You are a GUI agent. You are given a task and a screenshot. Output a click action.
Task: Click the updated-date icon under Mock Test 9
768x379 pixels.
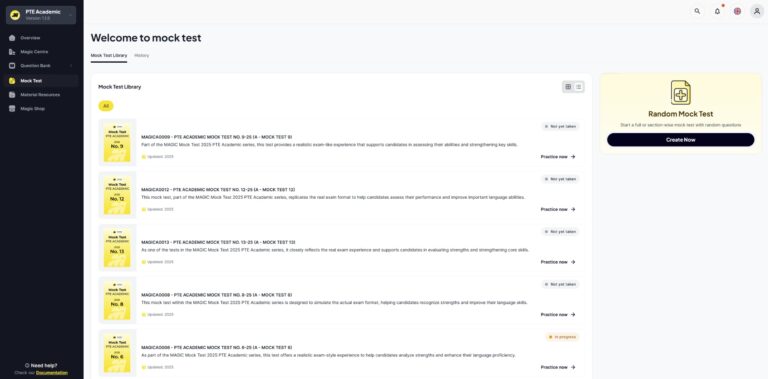pos(144,157)
